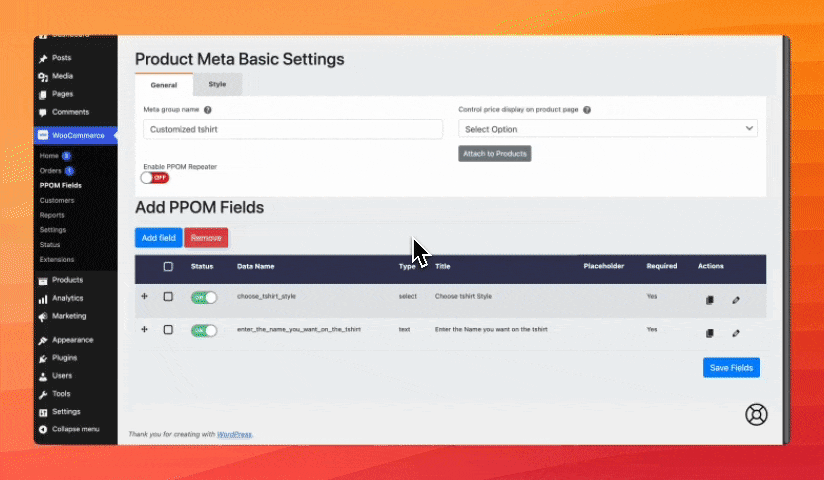Screen dimensions: 824x480
Task: Grab the move handle for the choose_tshirt_style row
Action: point(145,297)
